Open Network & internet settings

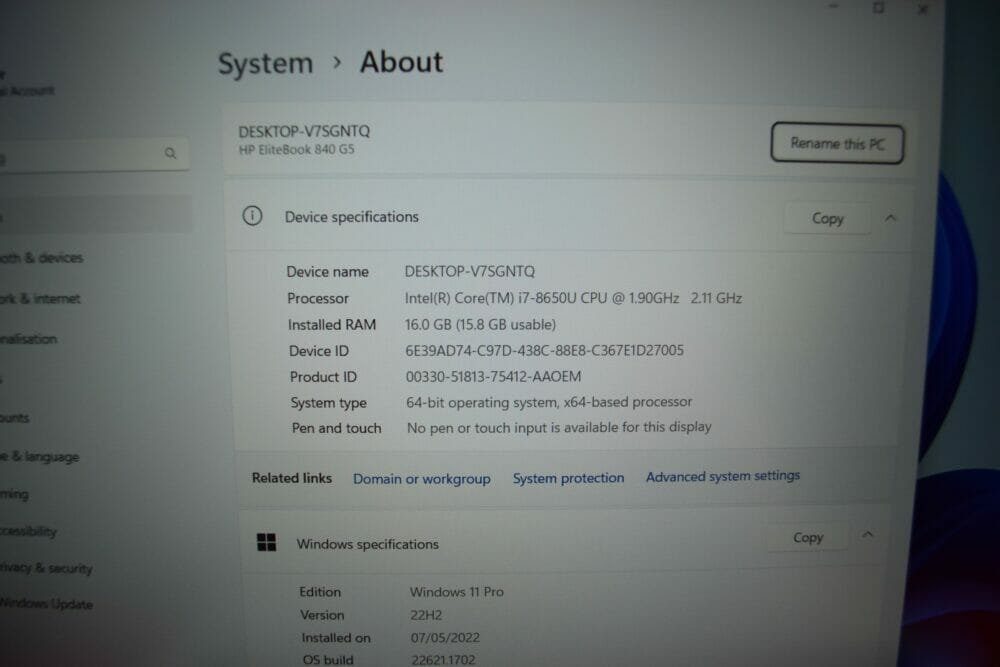40,298
